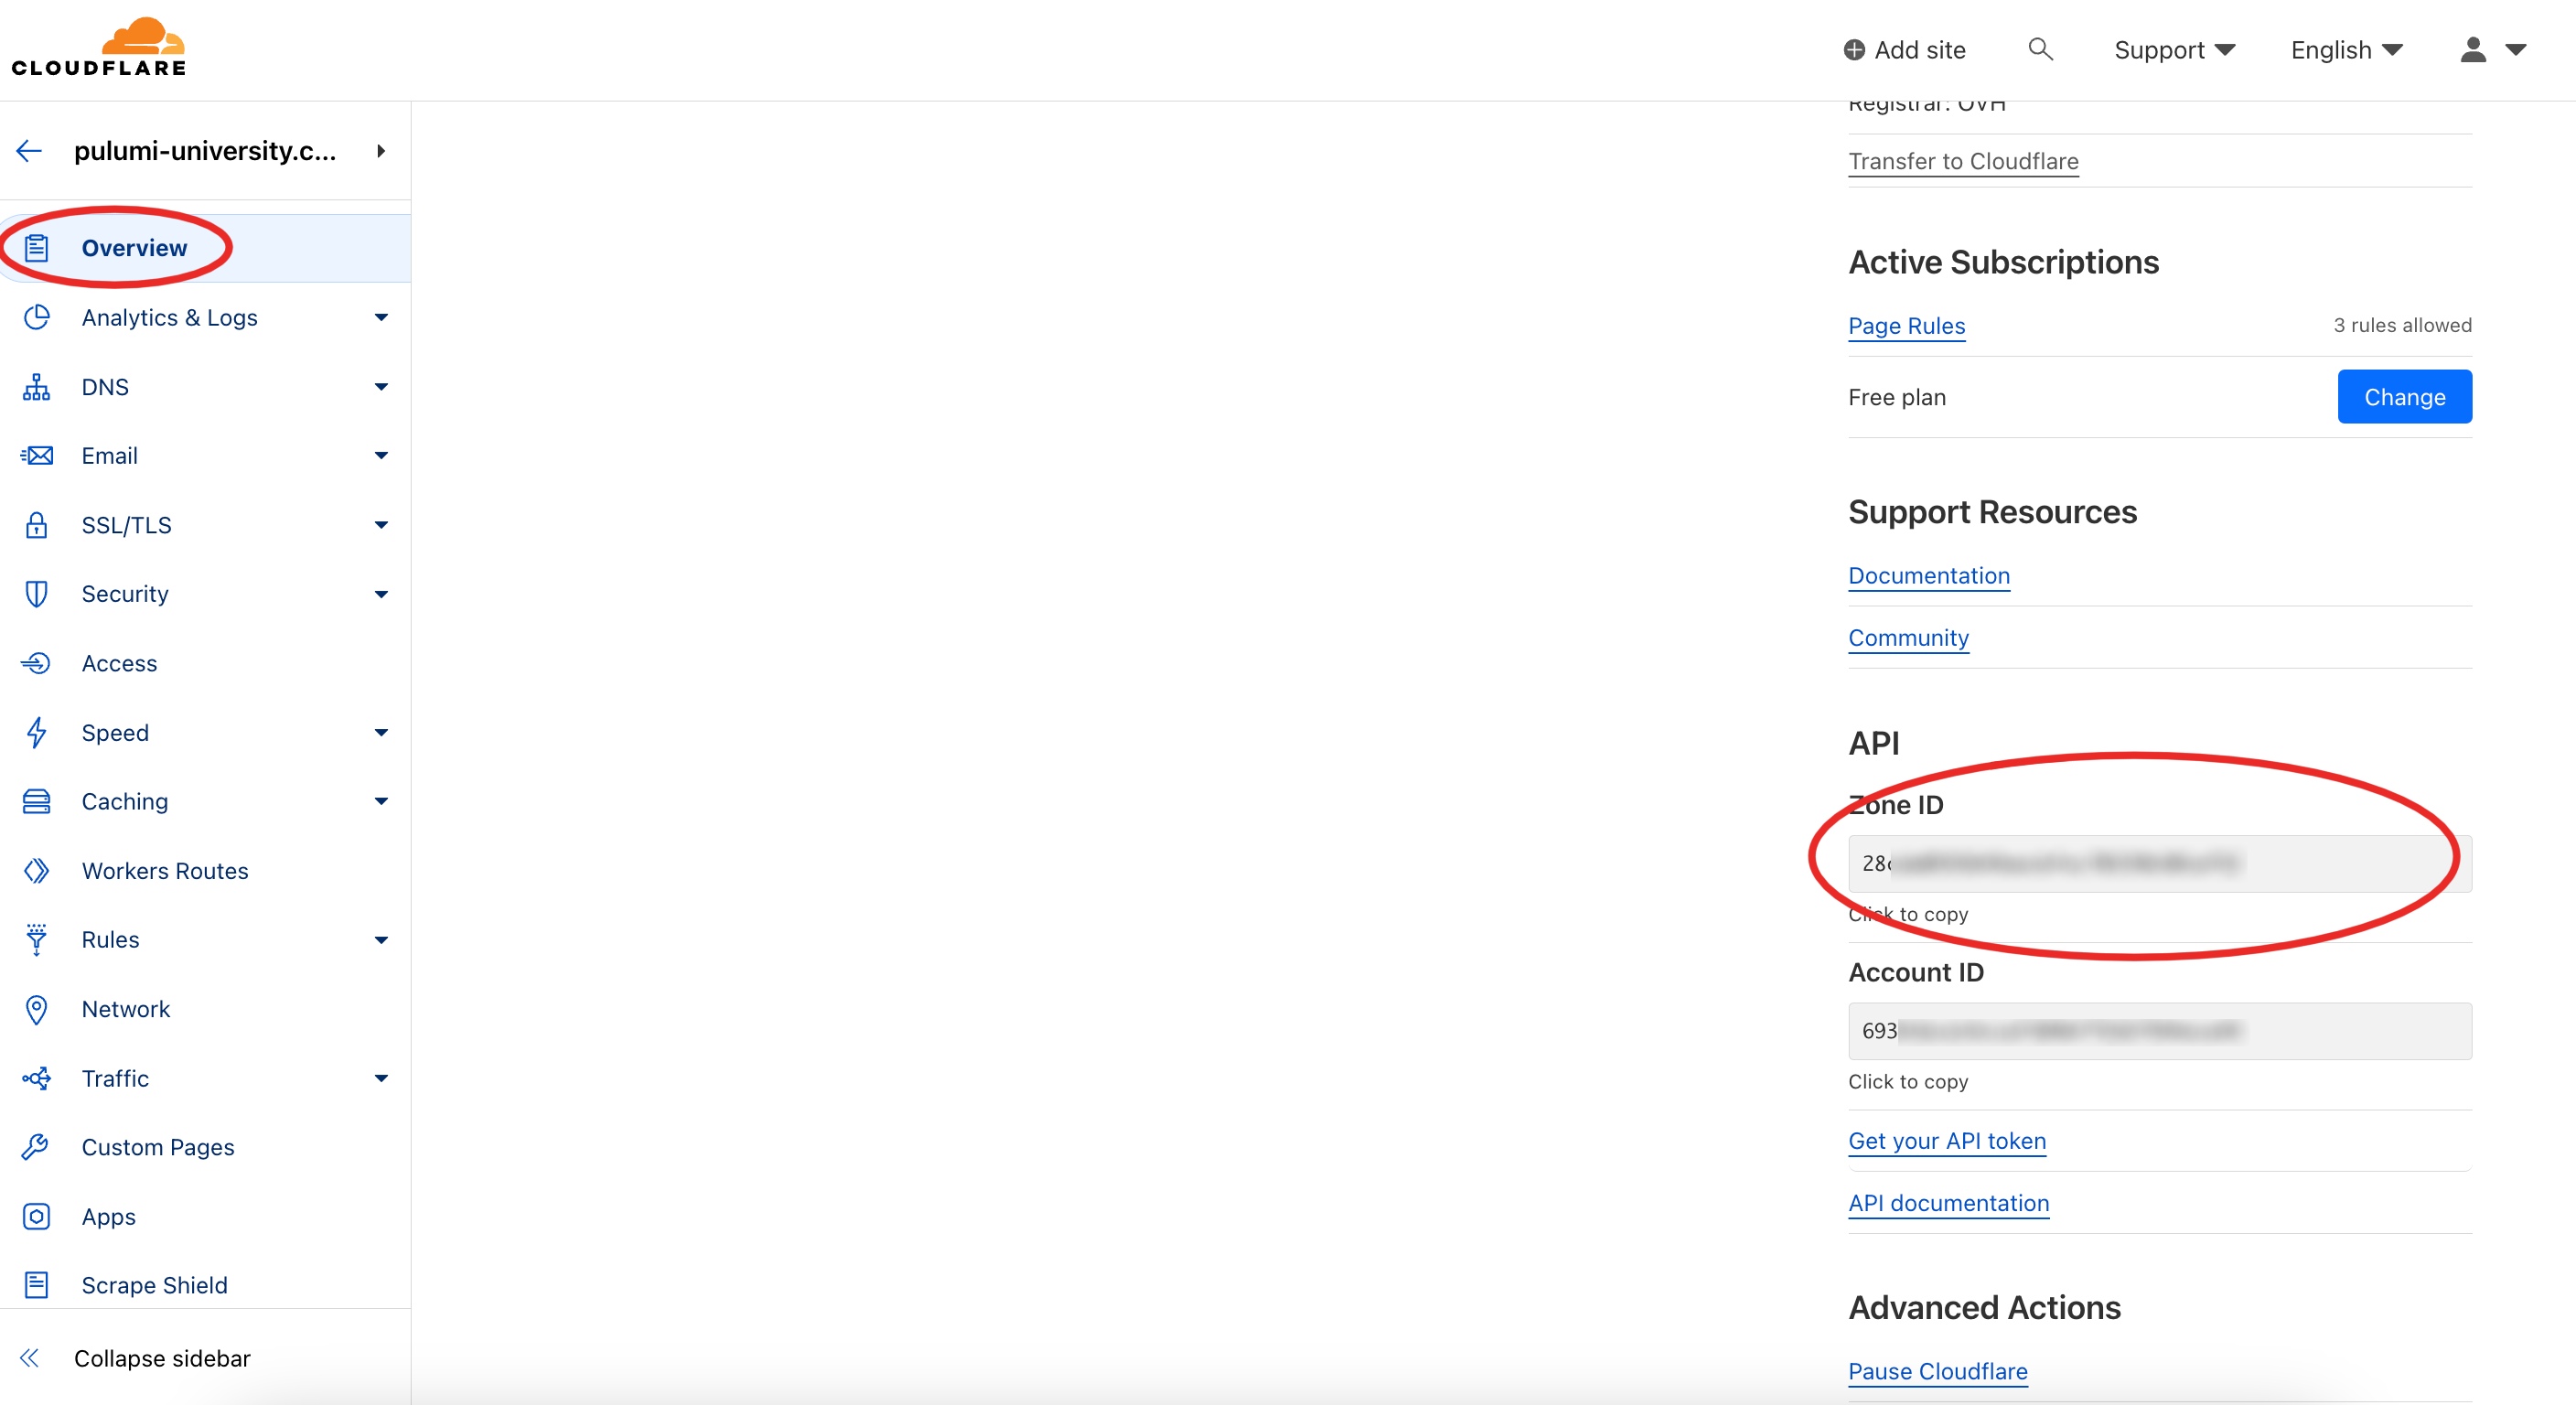Click the Caching storage icon
2576x1405 pixels.
37,801
